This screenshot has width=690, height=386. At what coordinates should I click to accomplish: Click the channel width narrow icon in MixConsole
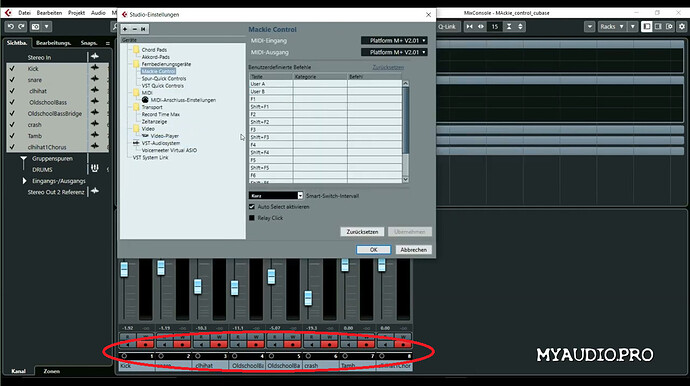[470, 27]
